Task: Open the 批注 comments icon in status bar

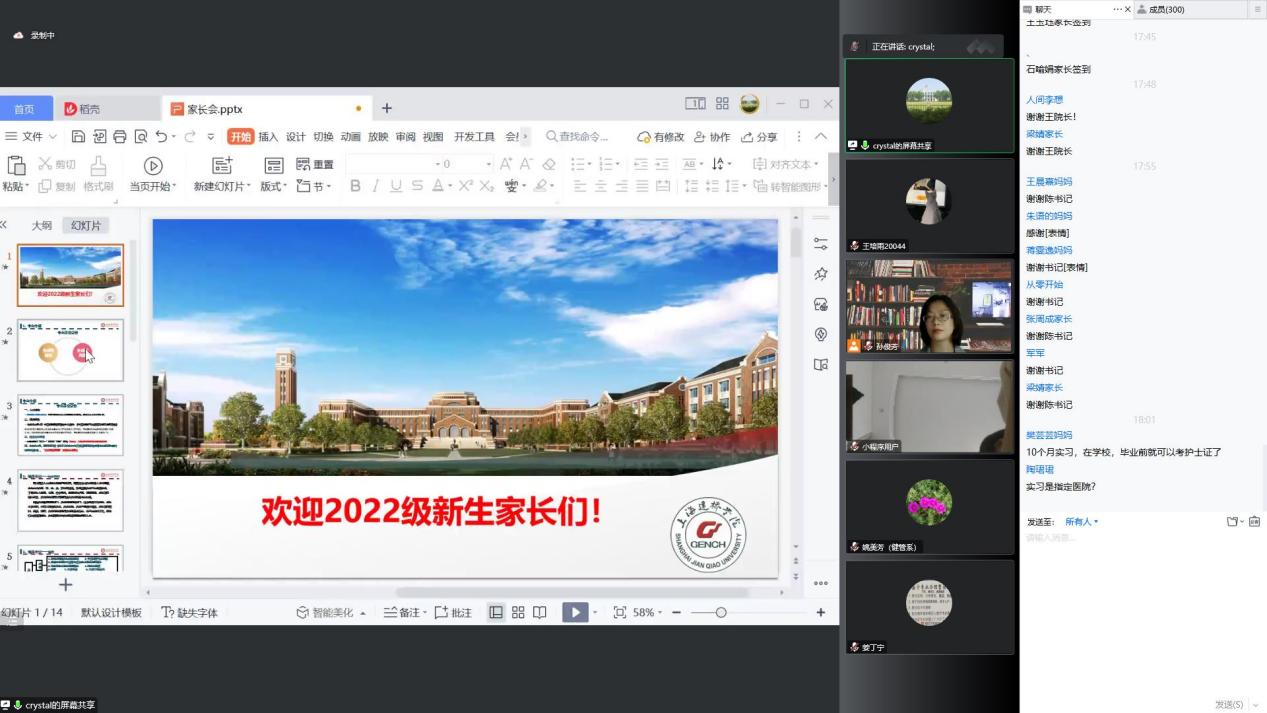Action: click(453, 613)
